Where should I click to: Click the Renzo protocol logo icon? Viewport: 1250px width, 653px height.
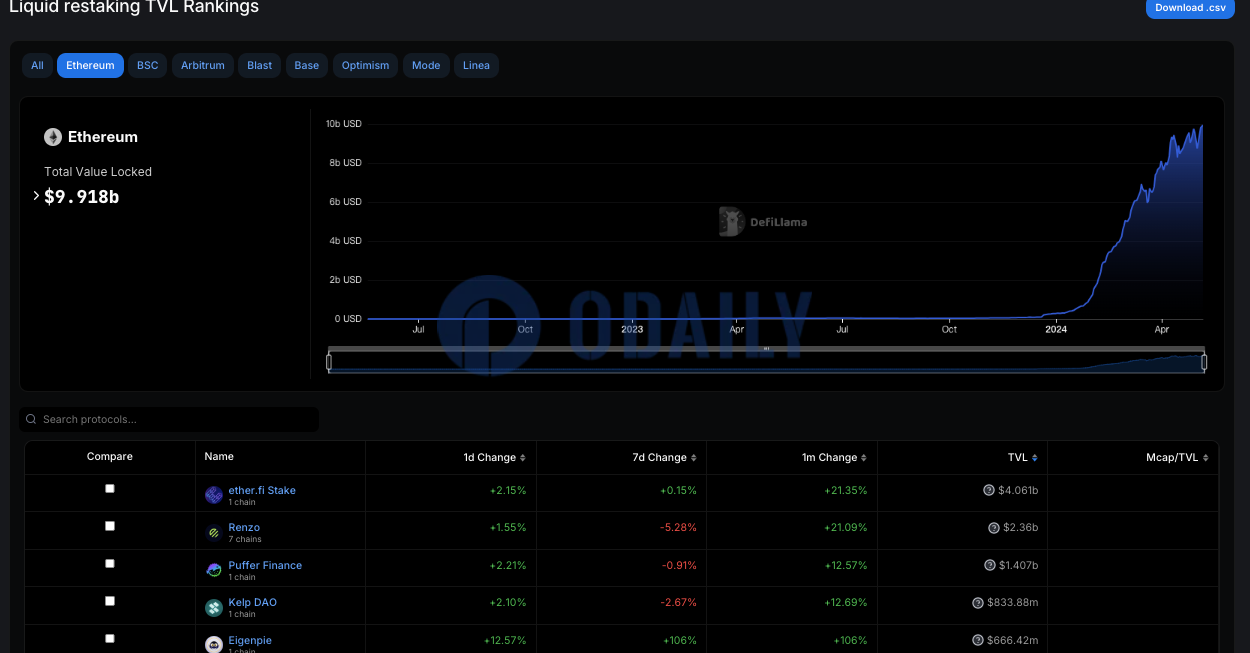tap(213, 533)
